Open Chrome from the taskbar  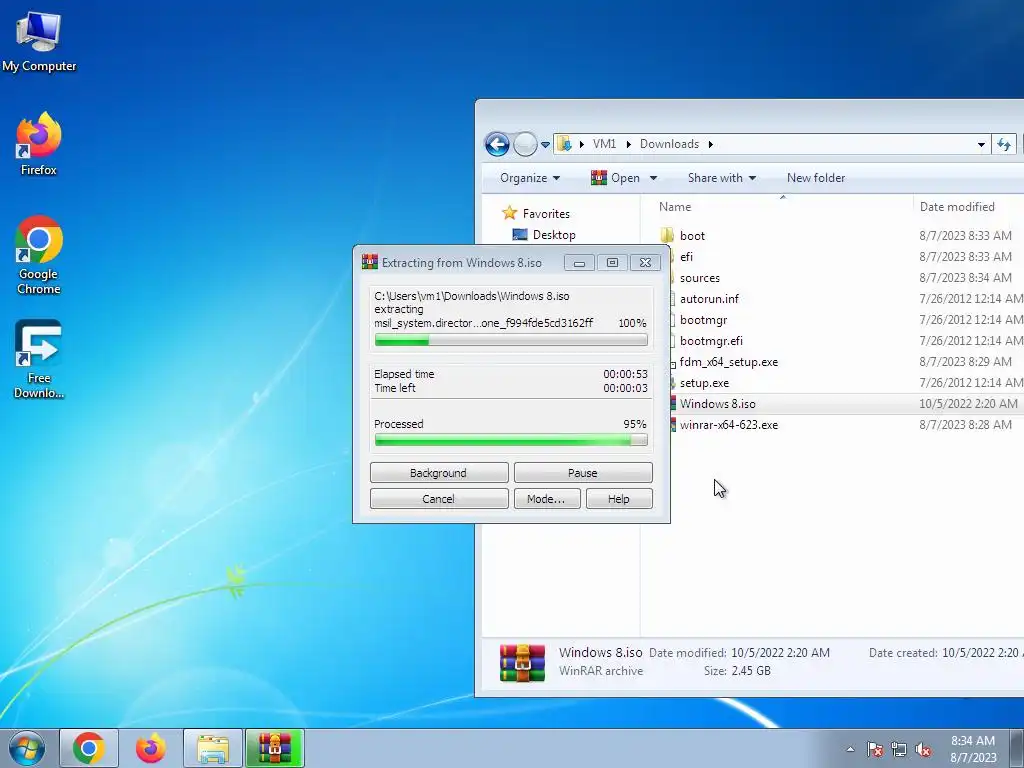[89, 748]
